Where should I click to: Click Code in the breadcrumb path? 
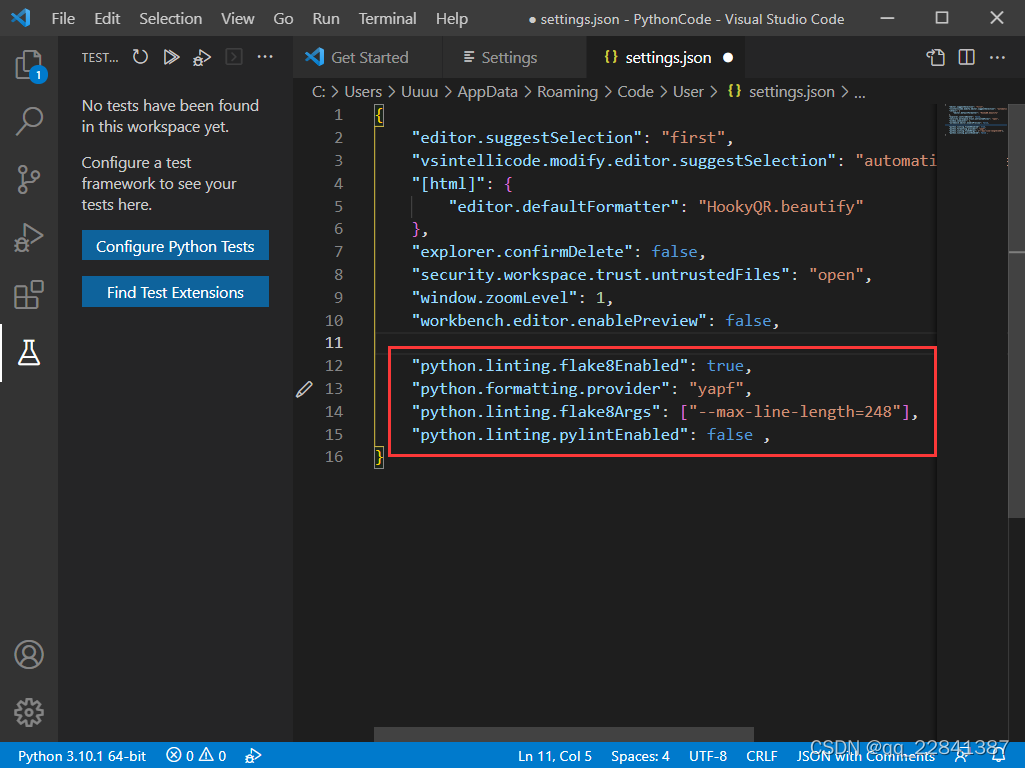[635, 92]
